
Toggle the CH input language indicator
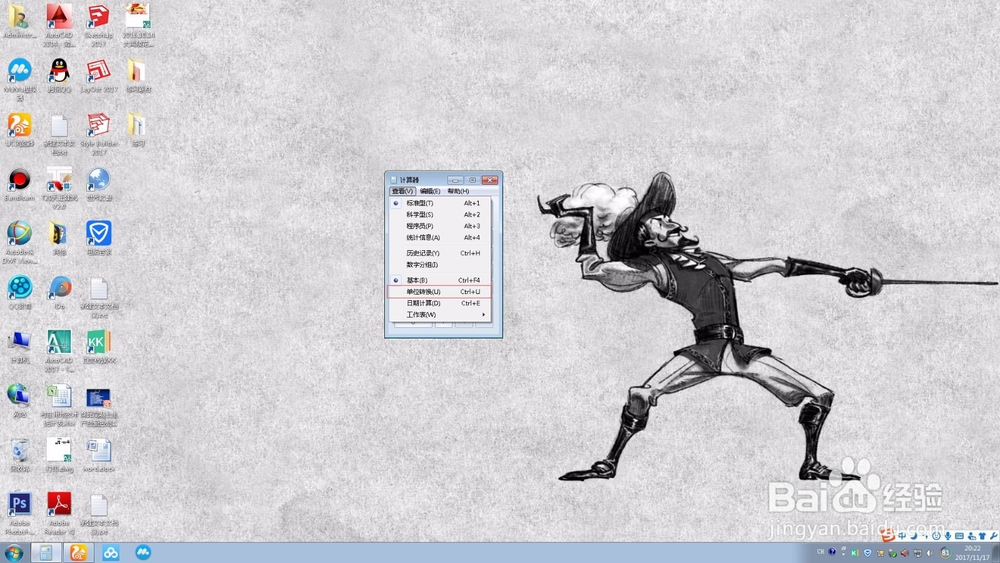pyautogui.click(x=820, y=552)
